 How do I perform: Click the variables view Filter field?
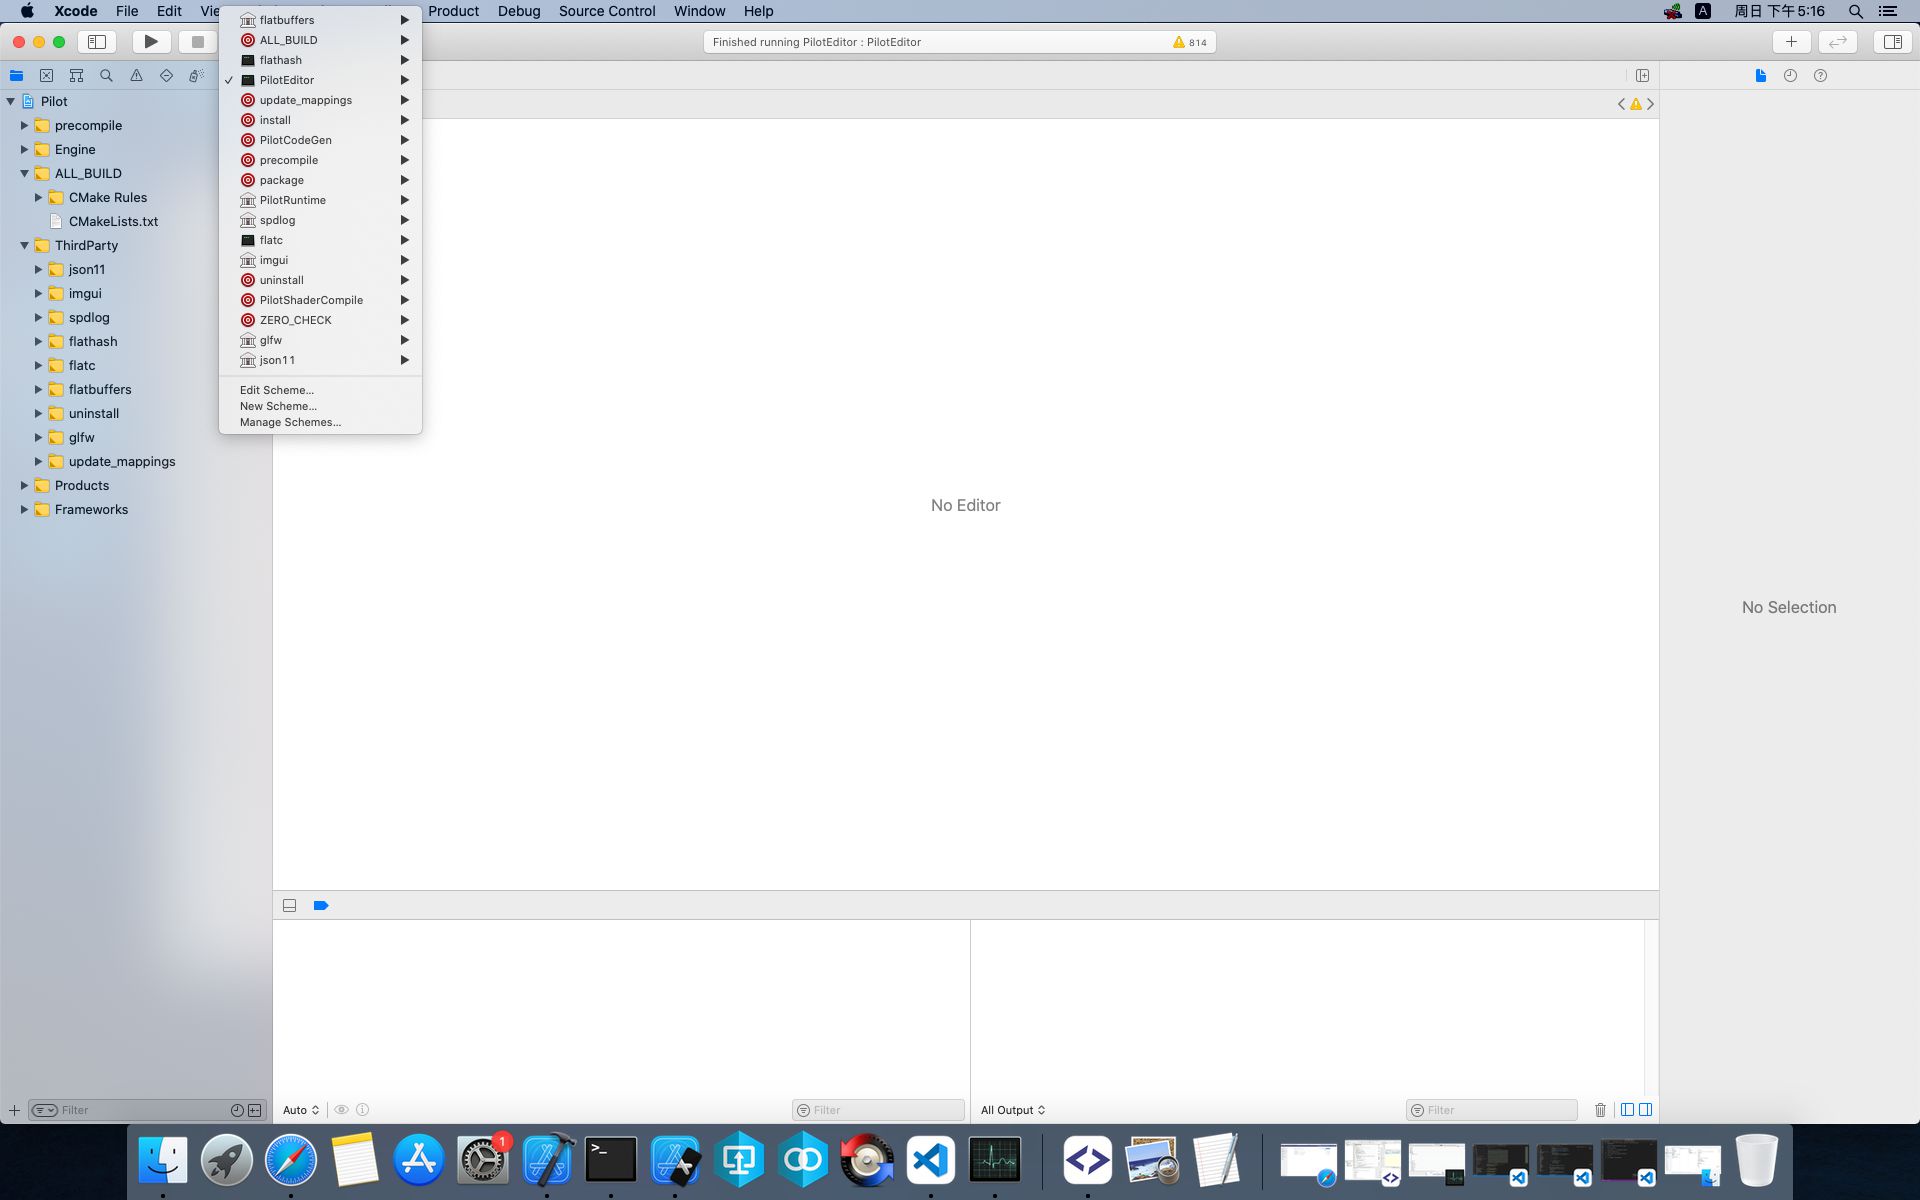[x=878, y=1110]
